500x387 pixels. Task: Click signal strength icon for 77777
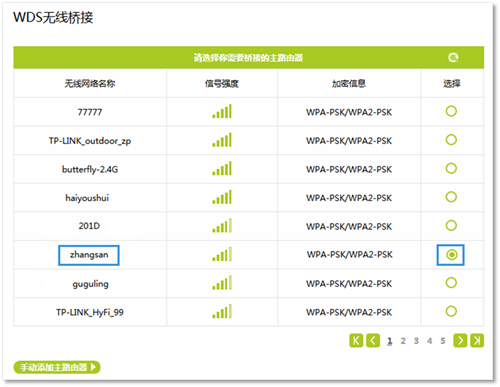(222, 111)
